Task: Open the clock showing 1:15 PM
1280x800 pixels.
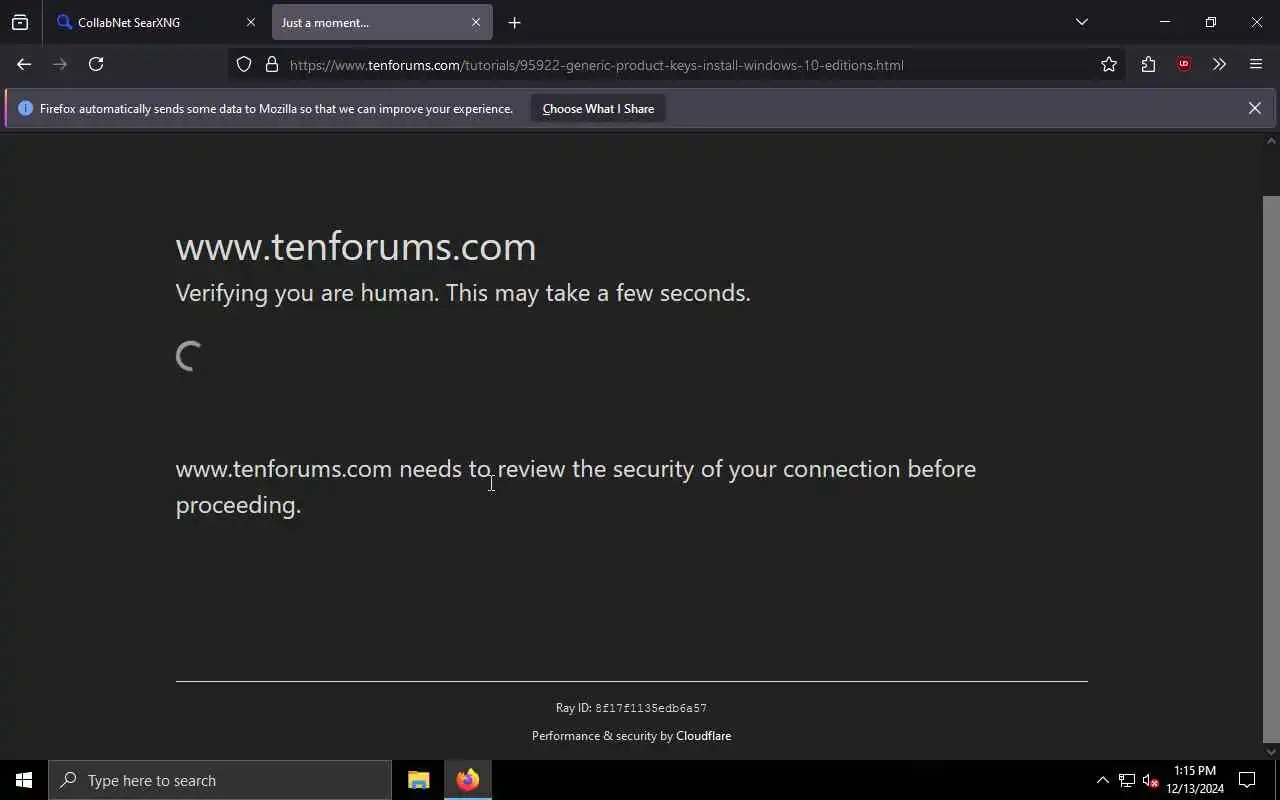Action: pyautogui.click(x=1195, y=780)
